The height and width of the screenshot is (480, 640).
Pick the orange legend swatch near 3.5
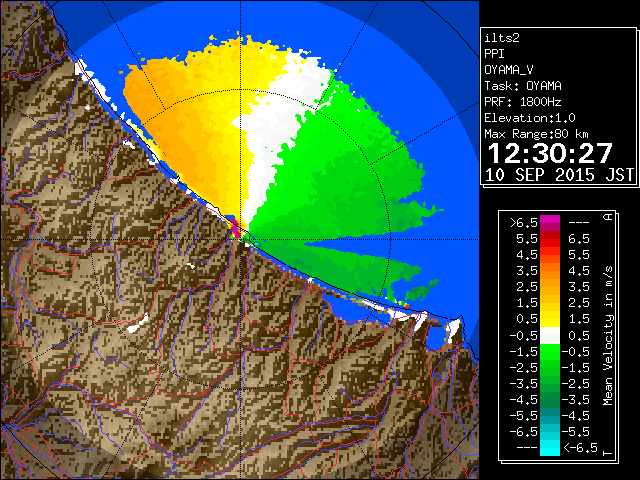click(x=550, y=271)
